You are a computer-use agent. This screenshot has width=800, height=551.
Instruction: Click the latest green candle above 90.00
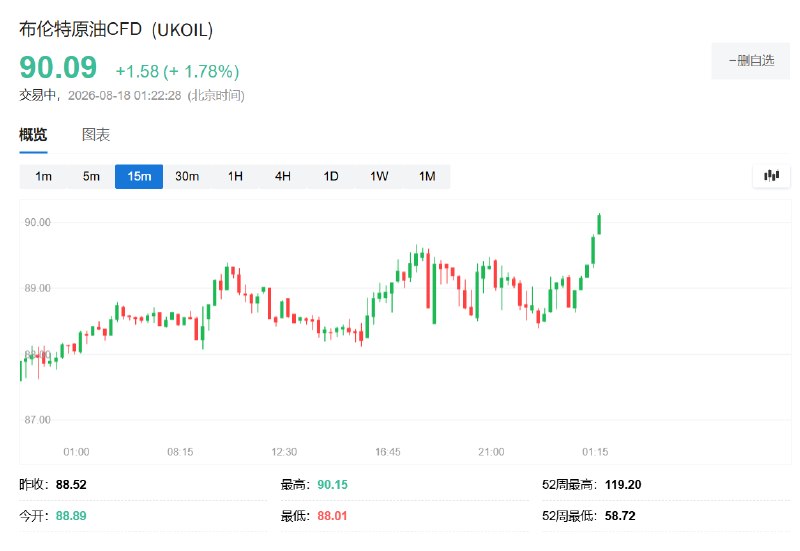[599, 224]
